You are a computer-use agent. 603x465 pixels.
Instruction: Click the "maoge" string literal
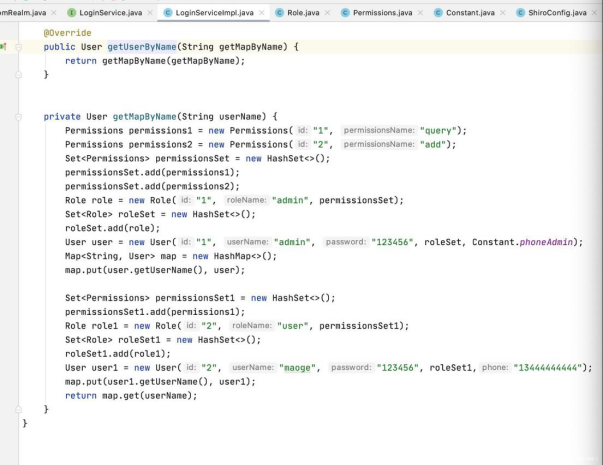297,368
